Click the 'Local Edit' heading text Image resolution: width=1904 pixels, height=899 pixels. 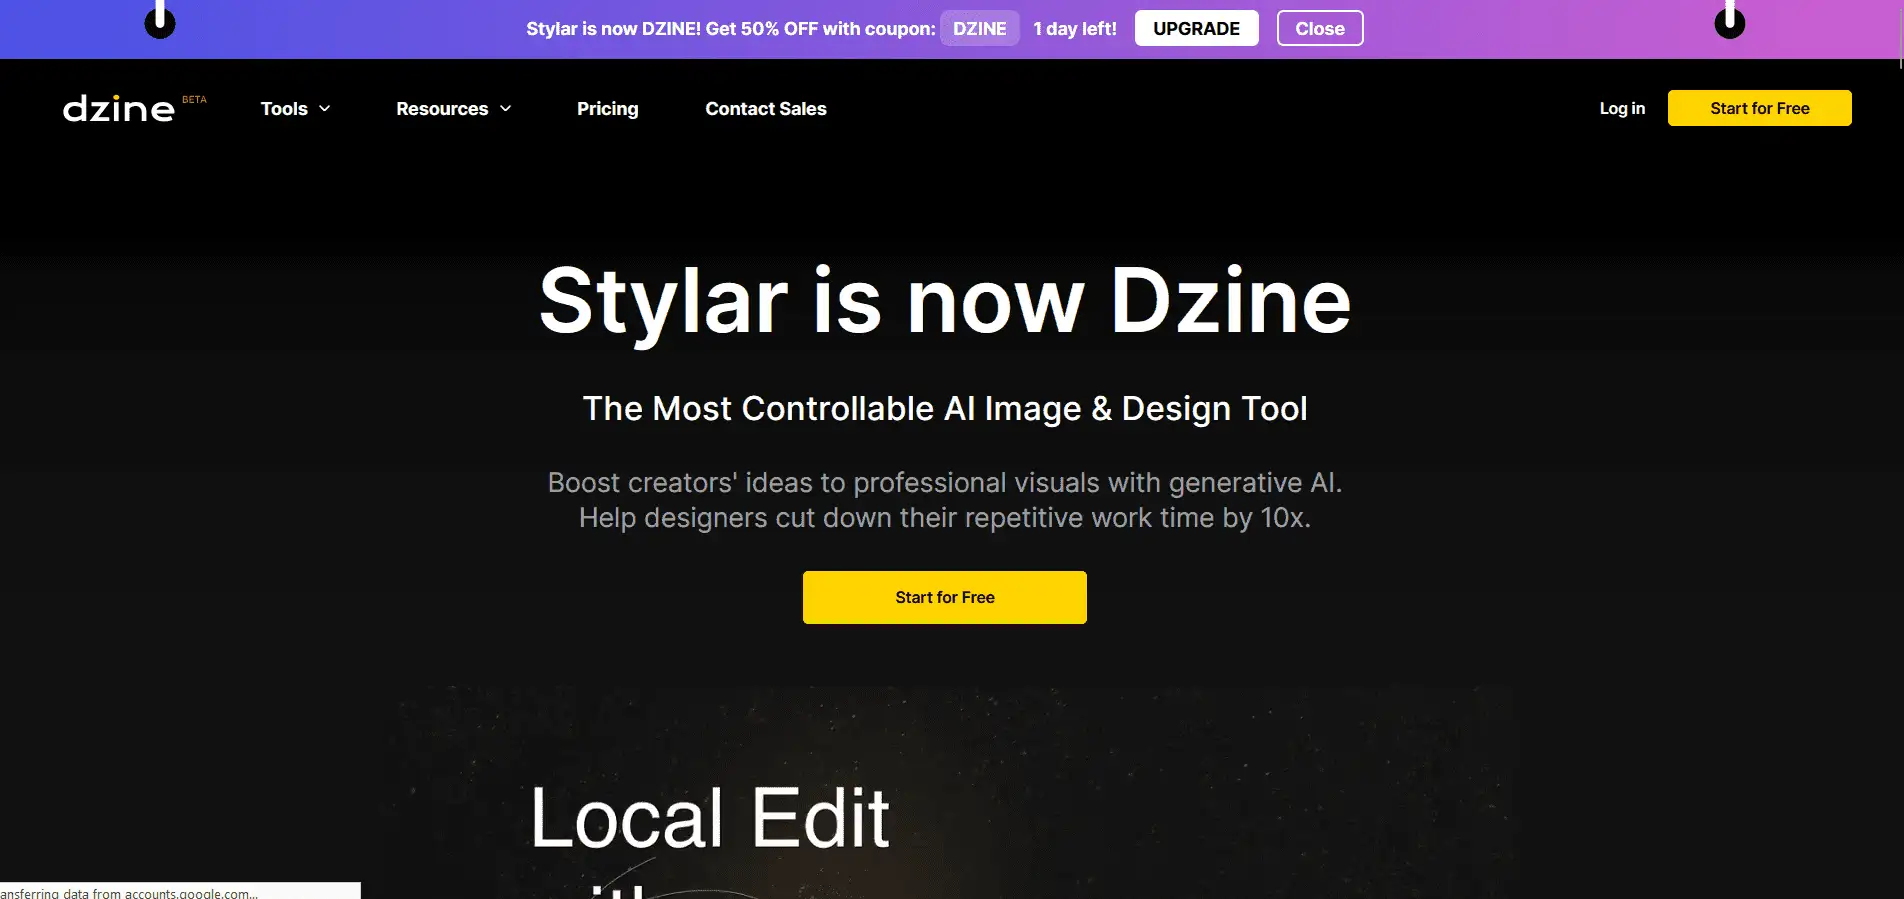click(x=710, y=817)
